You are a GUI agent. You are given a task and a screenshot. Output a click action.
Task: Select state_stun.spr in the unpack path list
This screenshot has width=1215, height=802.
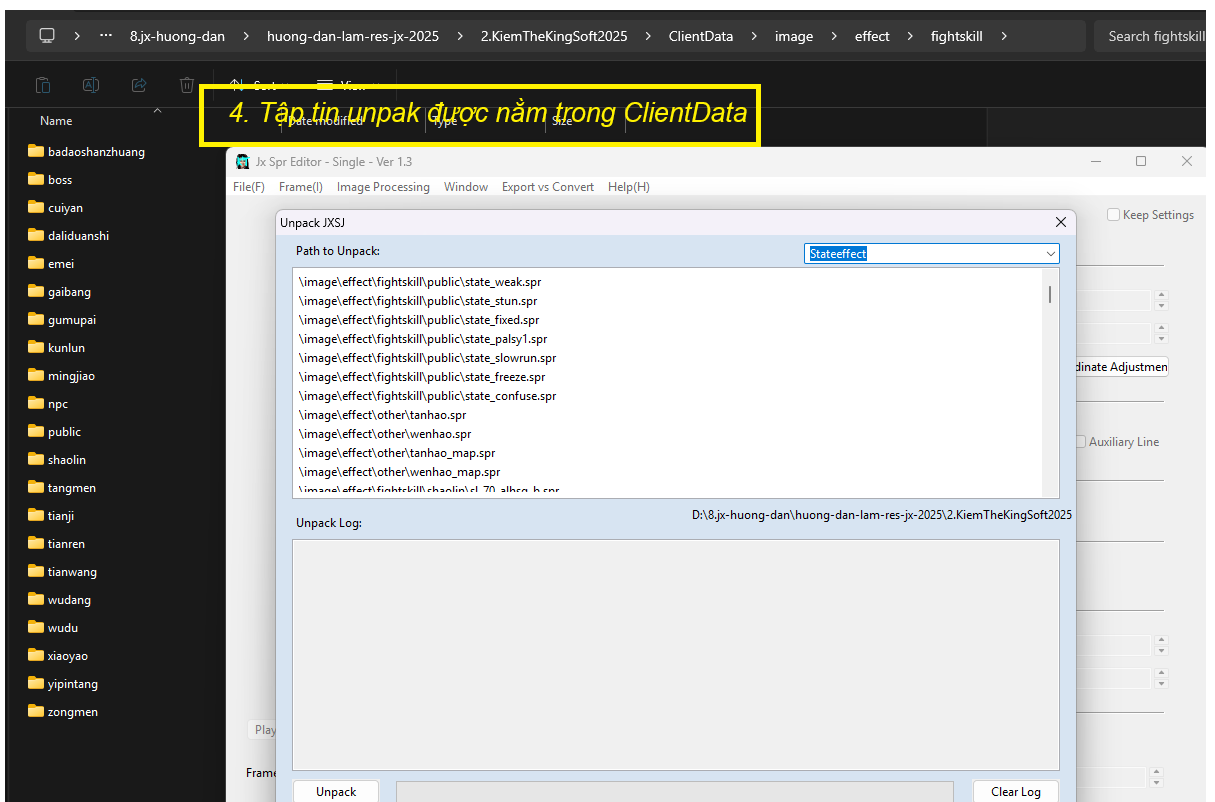(x=418, y=301)
